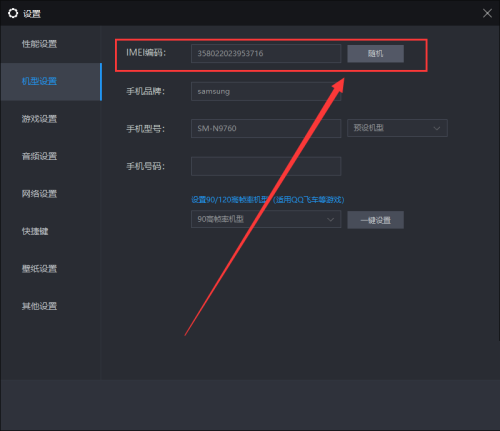Screen dimensions: 500x431
Task: Click the IMEI编码 input field
Action: [x=266, y=53]
